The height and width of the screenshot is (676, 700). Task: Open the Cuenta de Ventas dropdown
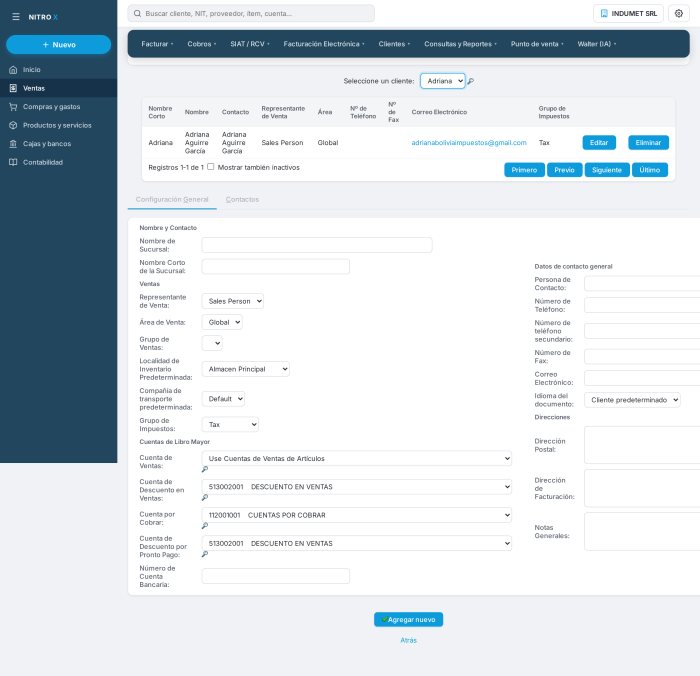[357, 459]
